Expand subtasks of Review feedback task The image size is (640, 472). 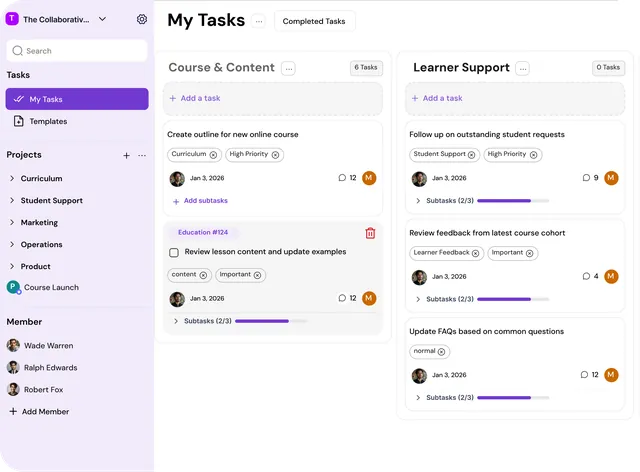418,299
